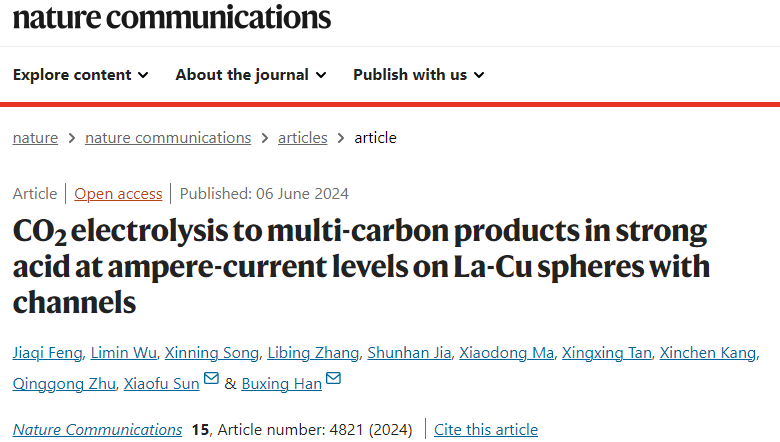This screenshot has height=442, width=780.
Task: Open author Jiaqi Feng's profile
Action: click(48, 353)
